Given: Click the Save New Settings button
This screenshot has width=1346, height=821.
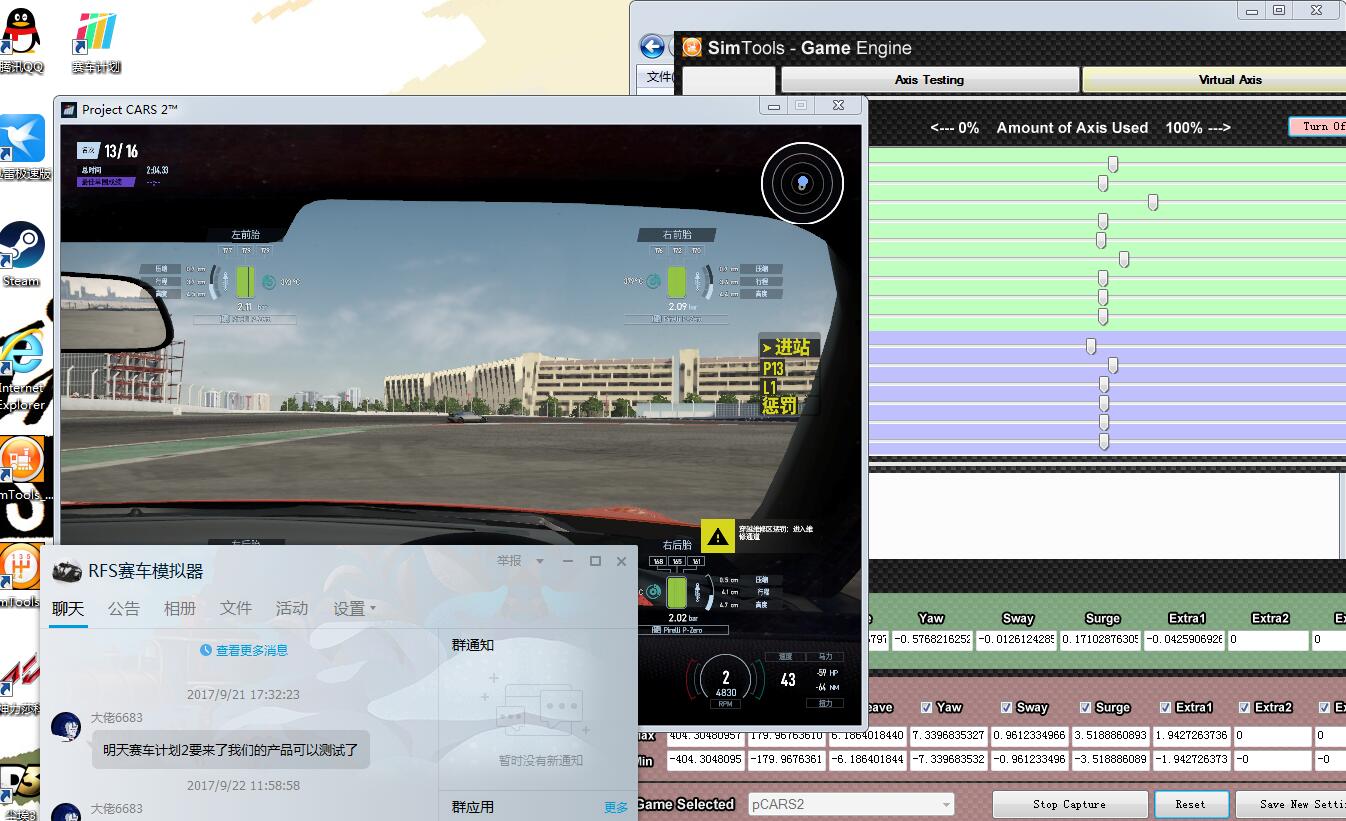Looking at the screenshot, I should click(x=1291, y=804).
